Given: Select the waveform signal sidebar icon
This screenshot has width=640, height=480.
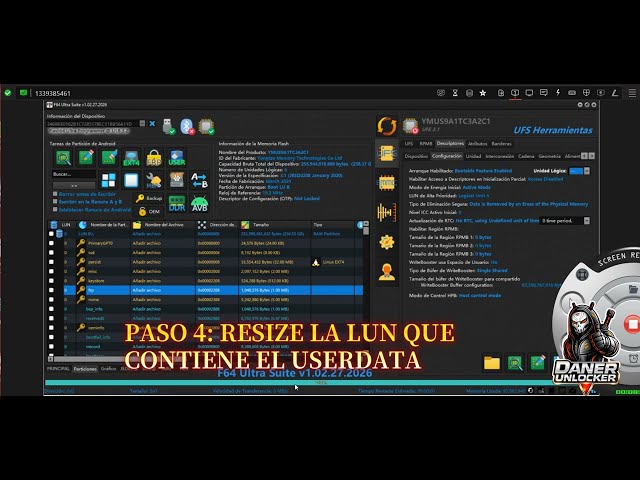Looking at the screenshot, I should (387, 212).
